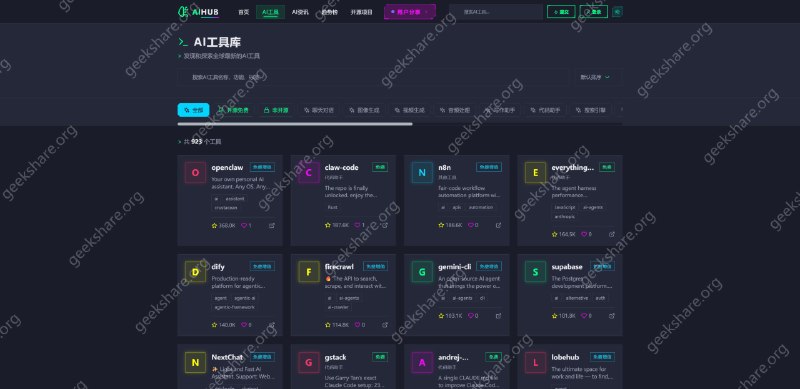Click the yellow E avatar of everything card

[x=535, y=173]
